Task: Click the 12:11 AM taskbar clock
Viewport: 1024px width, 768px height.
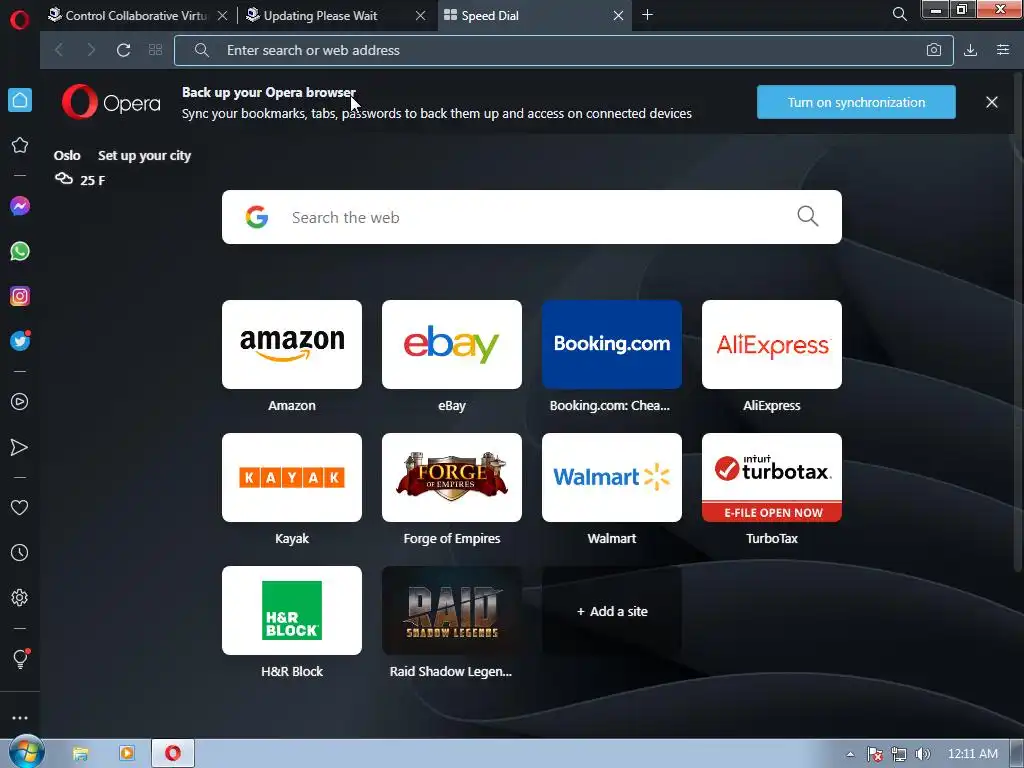Action: 972,754
